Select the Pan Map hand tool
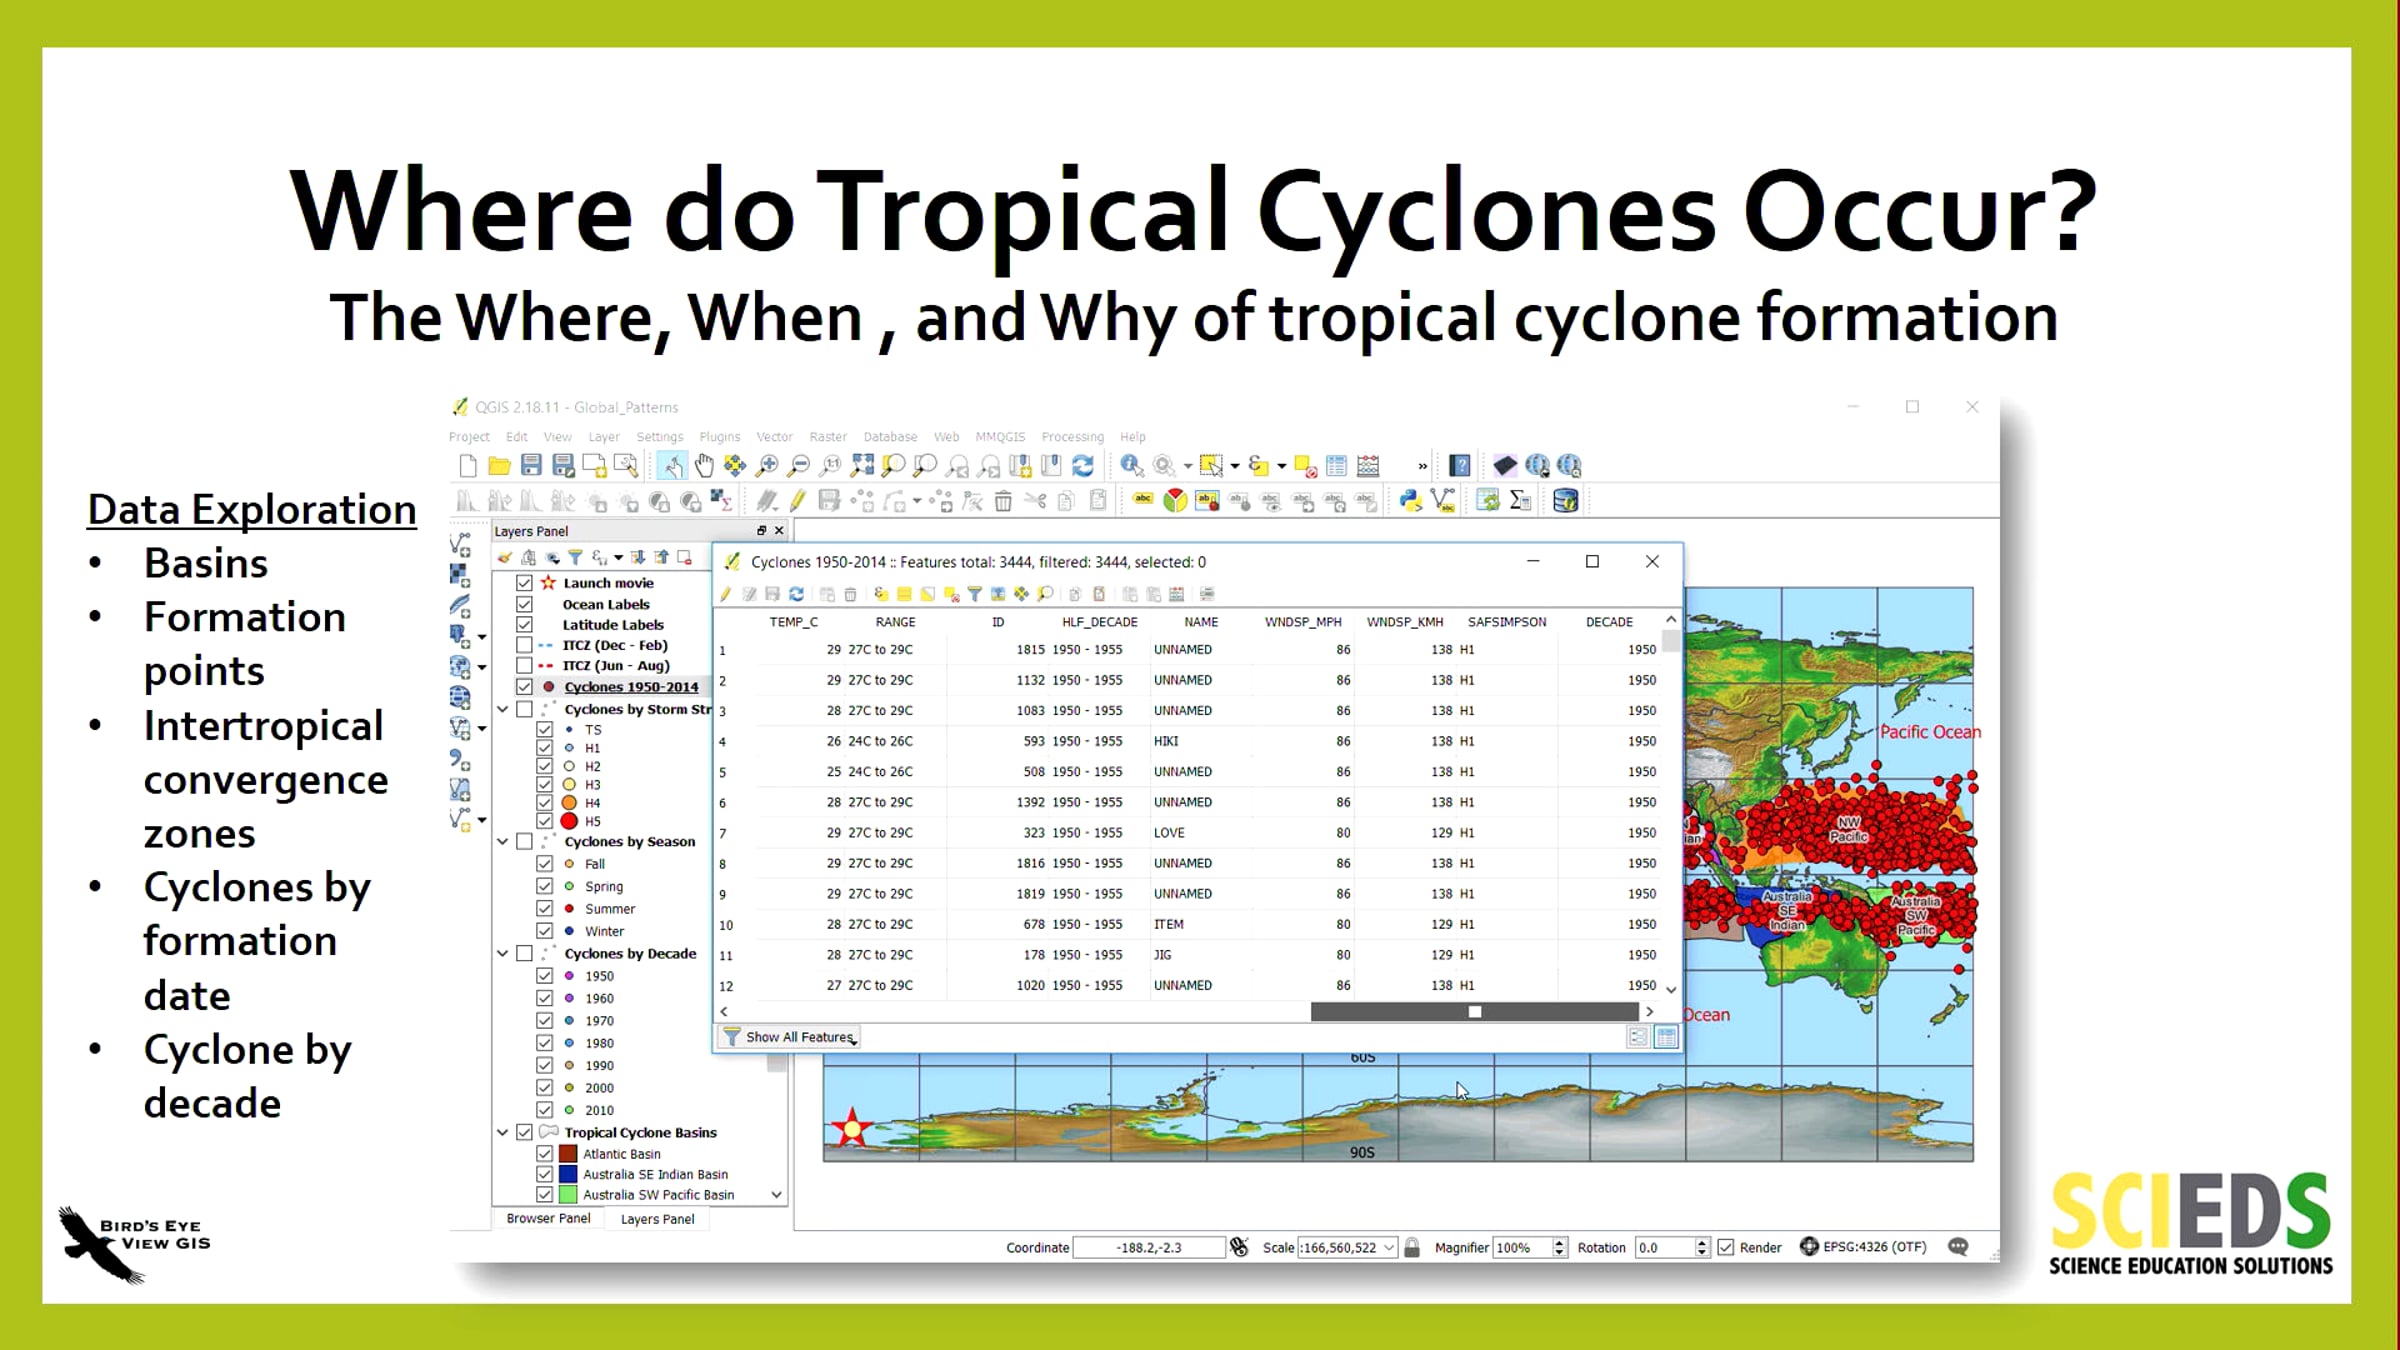Screen dimensions: 2400x1350 704,466
